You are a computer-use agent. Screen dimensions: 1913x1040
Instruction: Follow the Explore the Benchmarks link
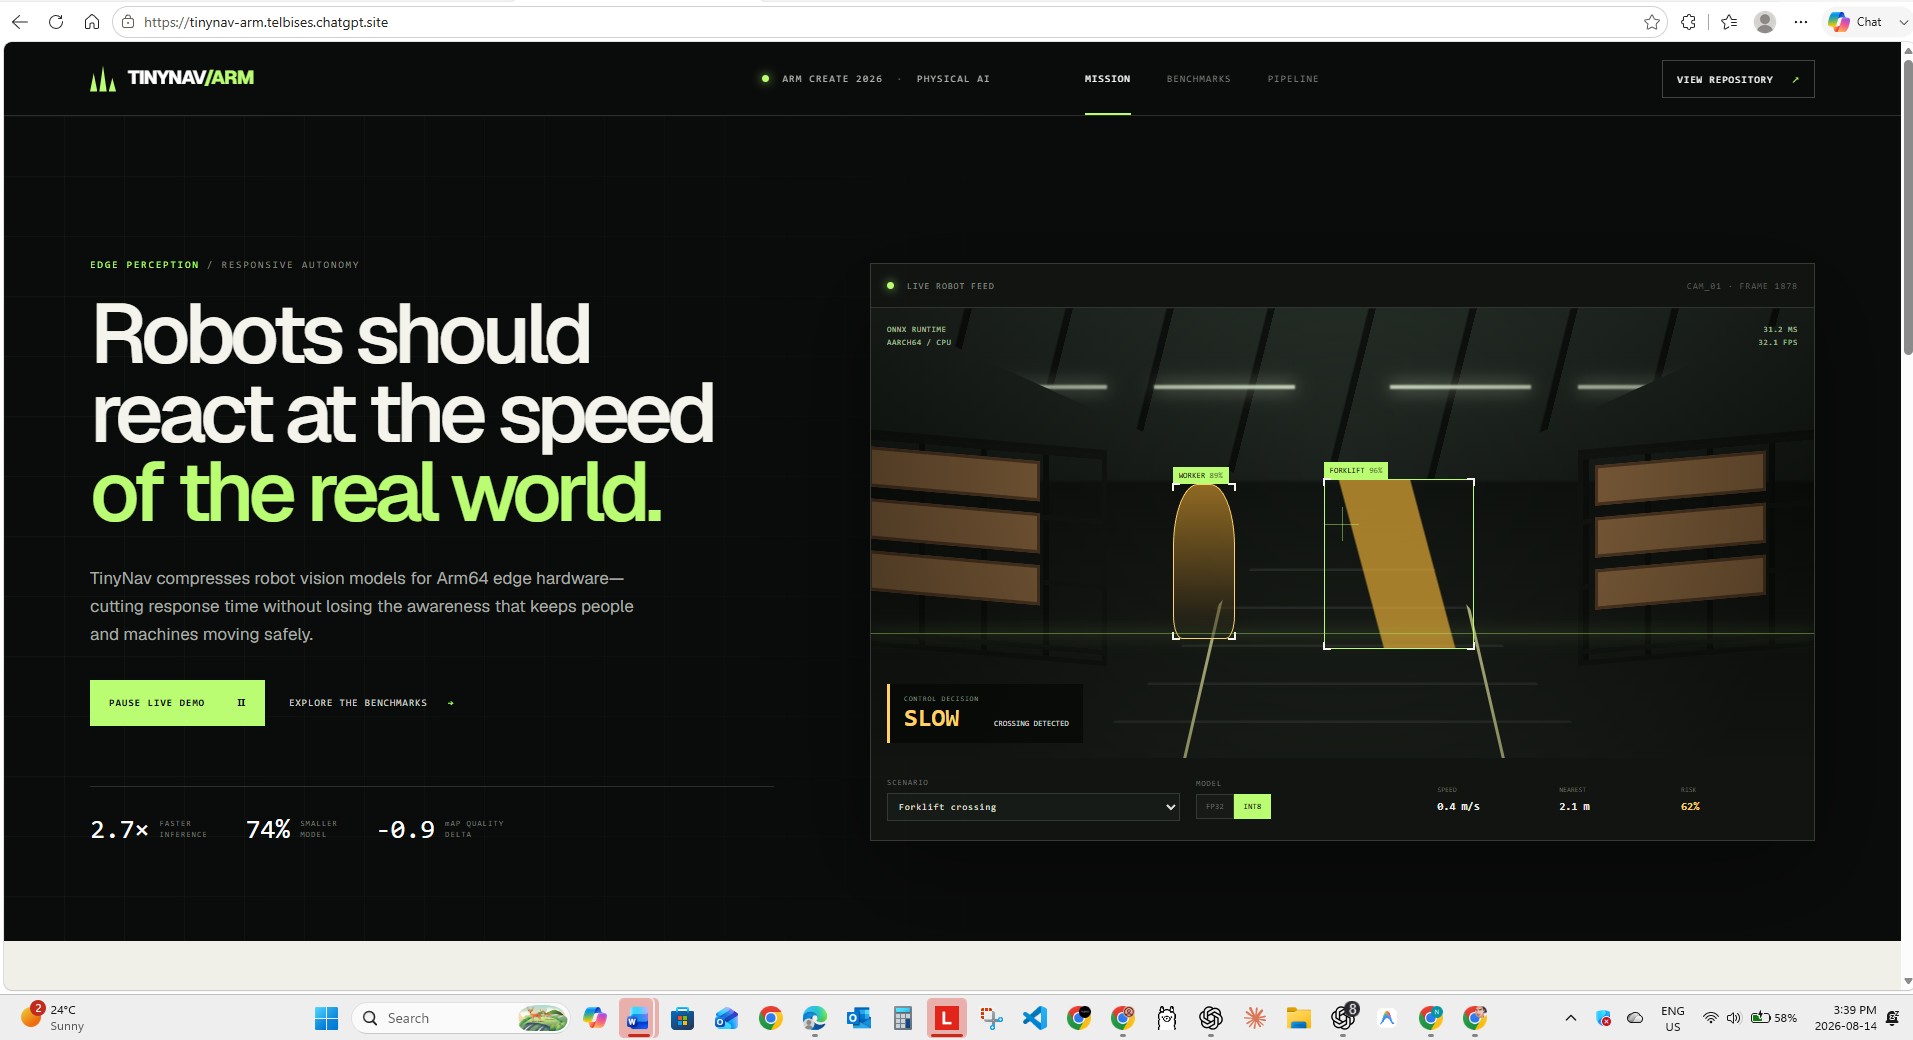(x=372, y=703)
